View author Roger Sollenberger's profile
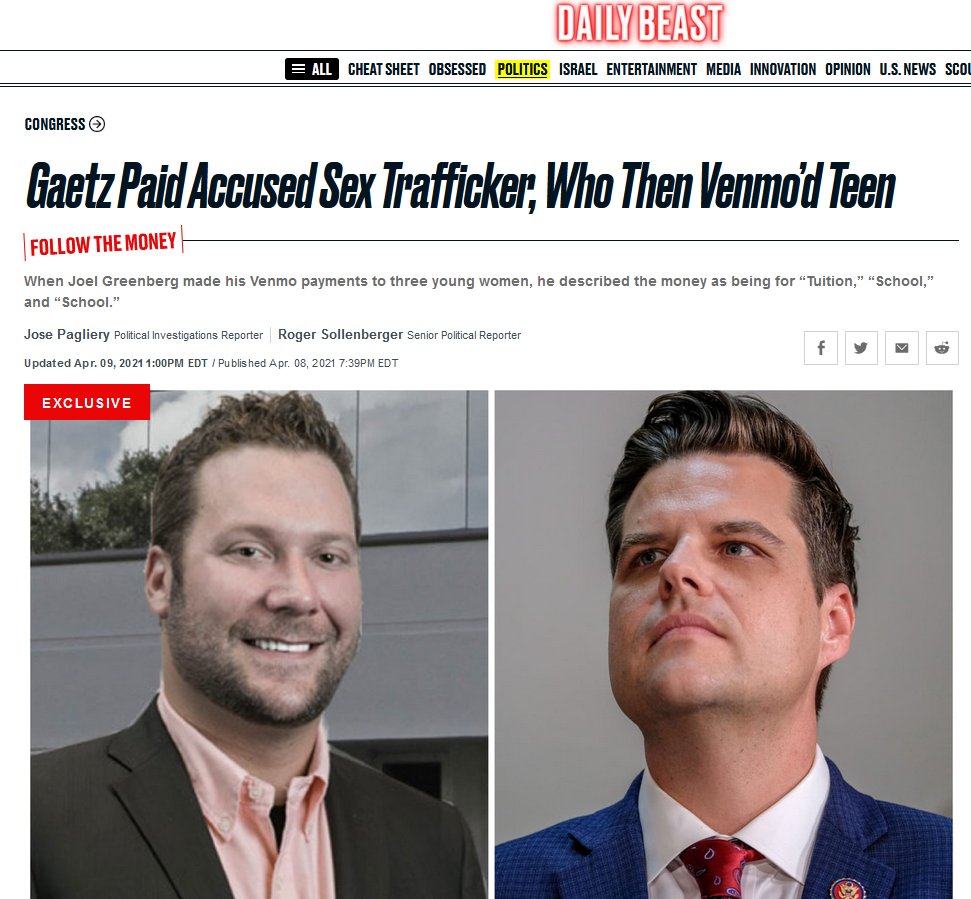Image resolution: width=971 pixels, height=899 pixels. point(341,334)
